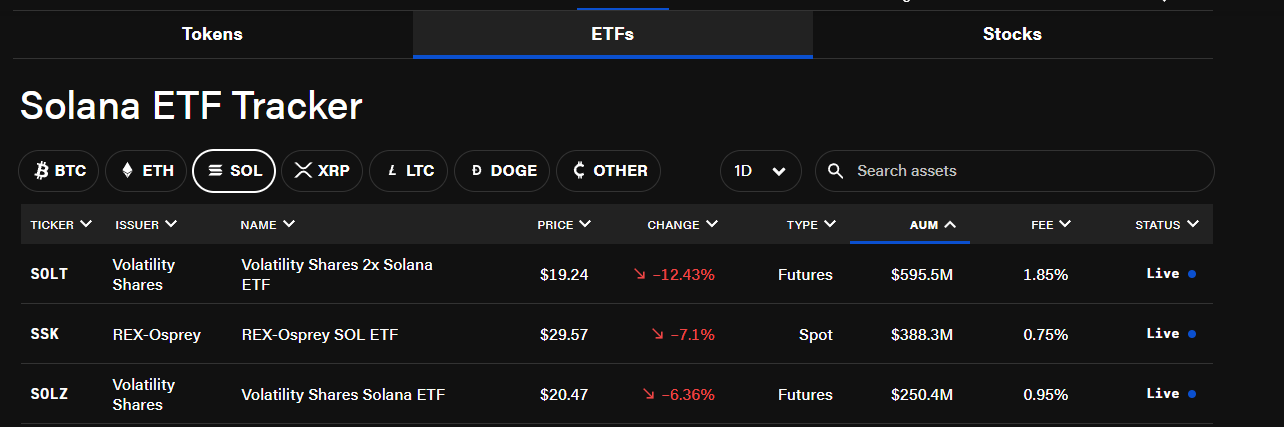
Task: Open the REX-Osprey SOL ETF link
Action: [320, 334]
